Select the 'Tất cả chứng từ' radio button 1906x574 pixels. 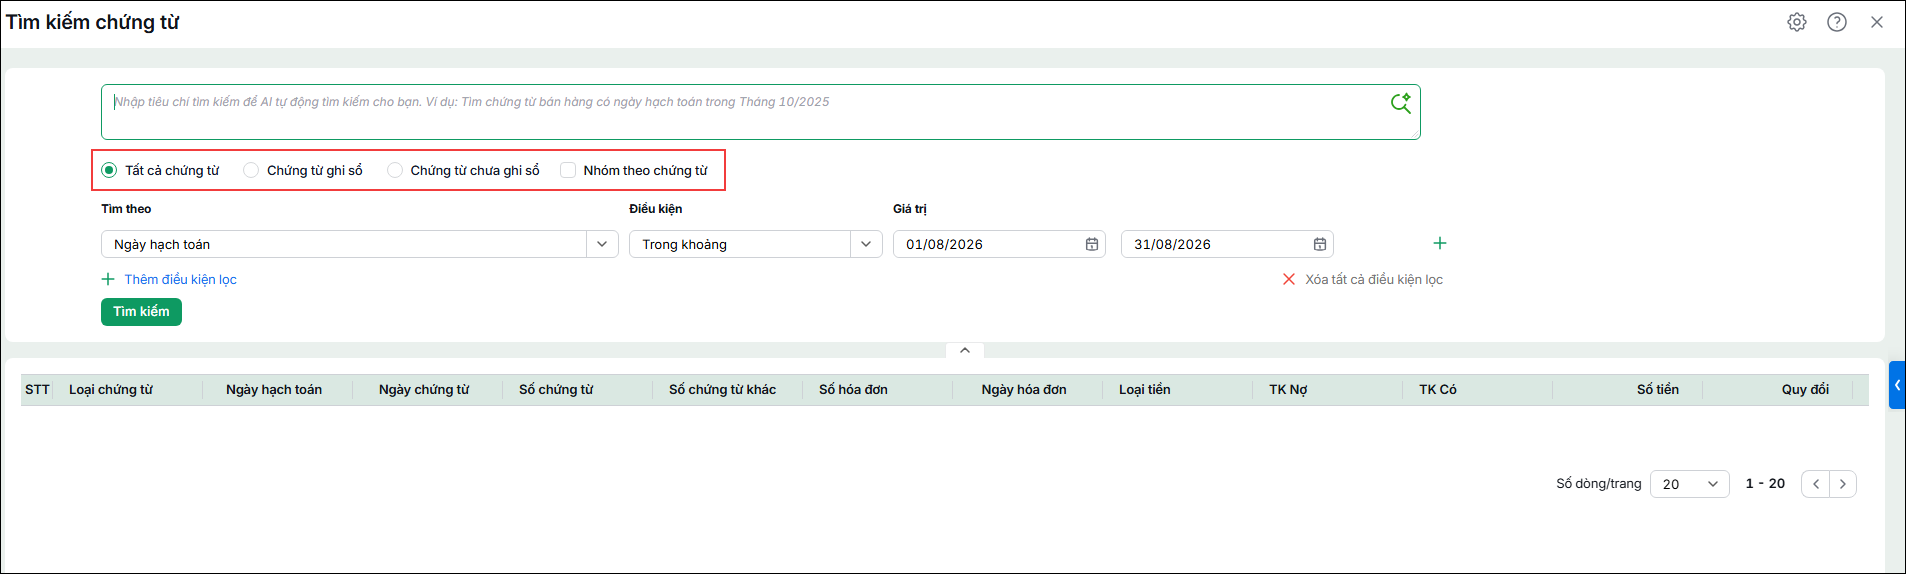(109, 170)
